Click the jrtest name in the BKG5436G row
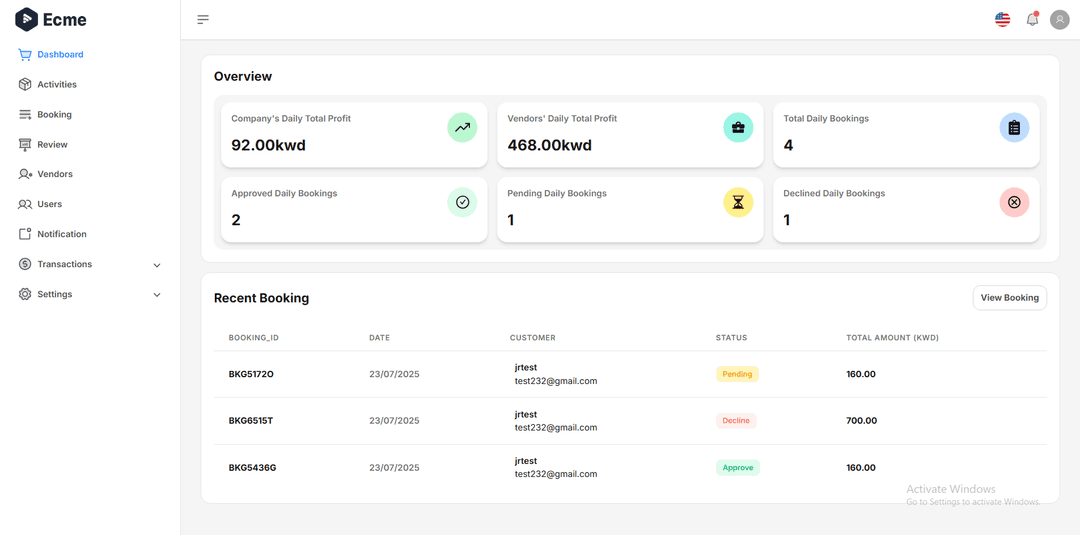1080x535 pixels. coord(526,461)
